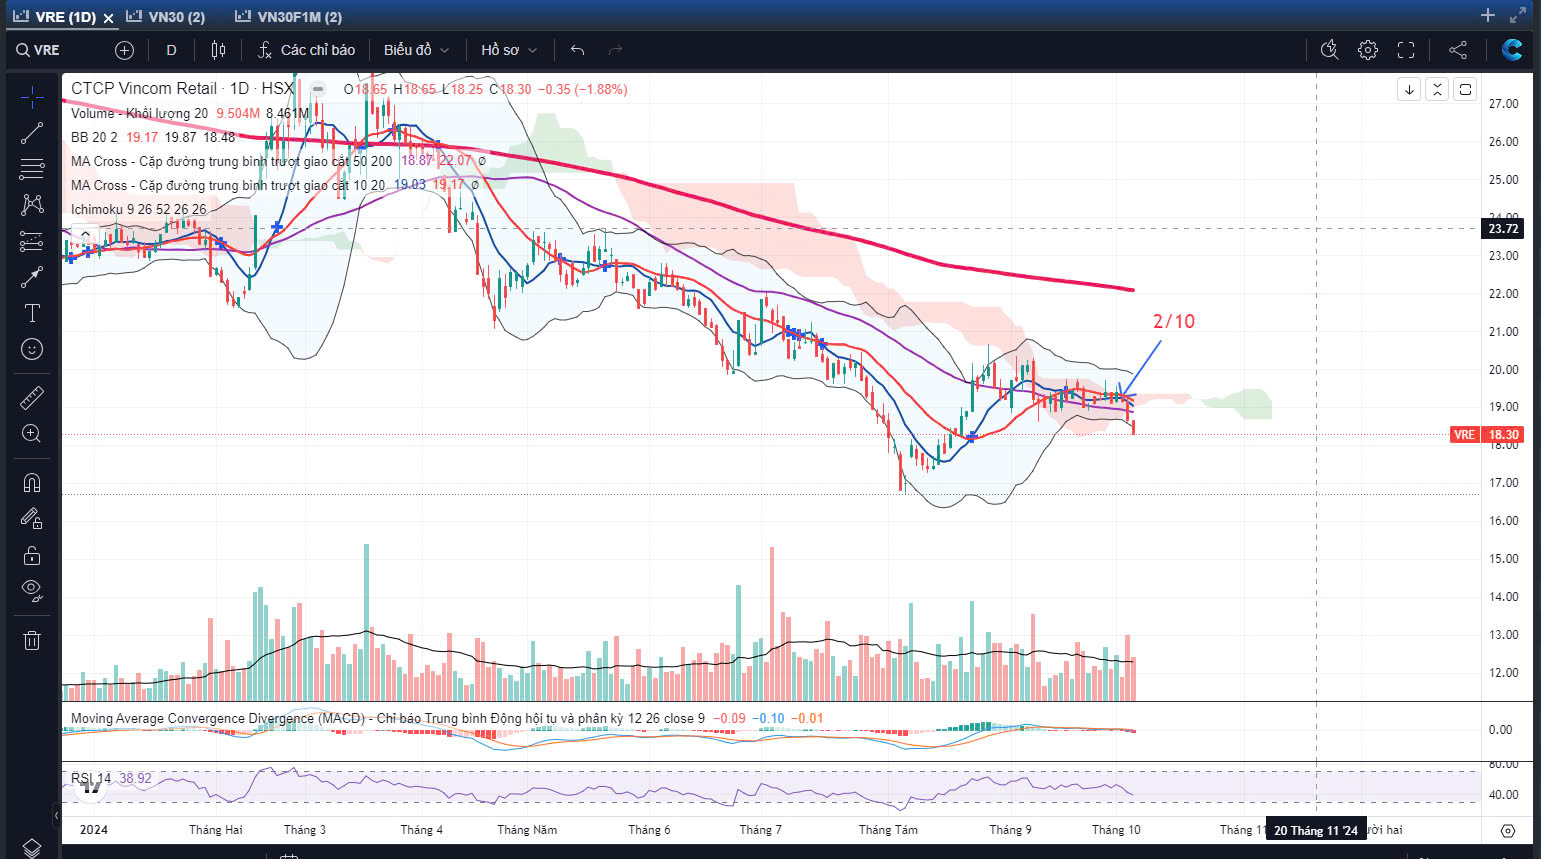Image resolution: width=1541 pixels, height=859 pixels.
Task: Click the add symbol plus circle icon
Action: 124,50
